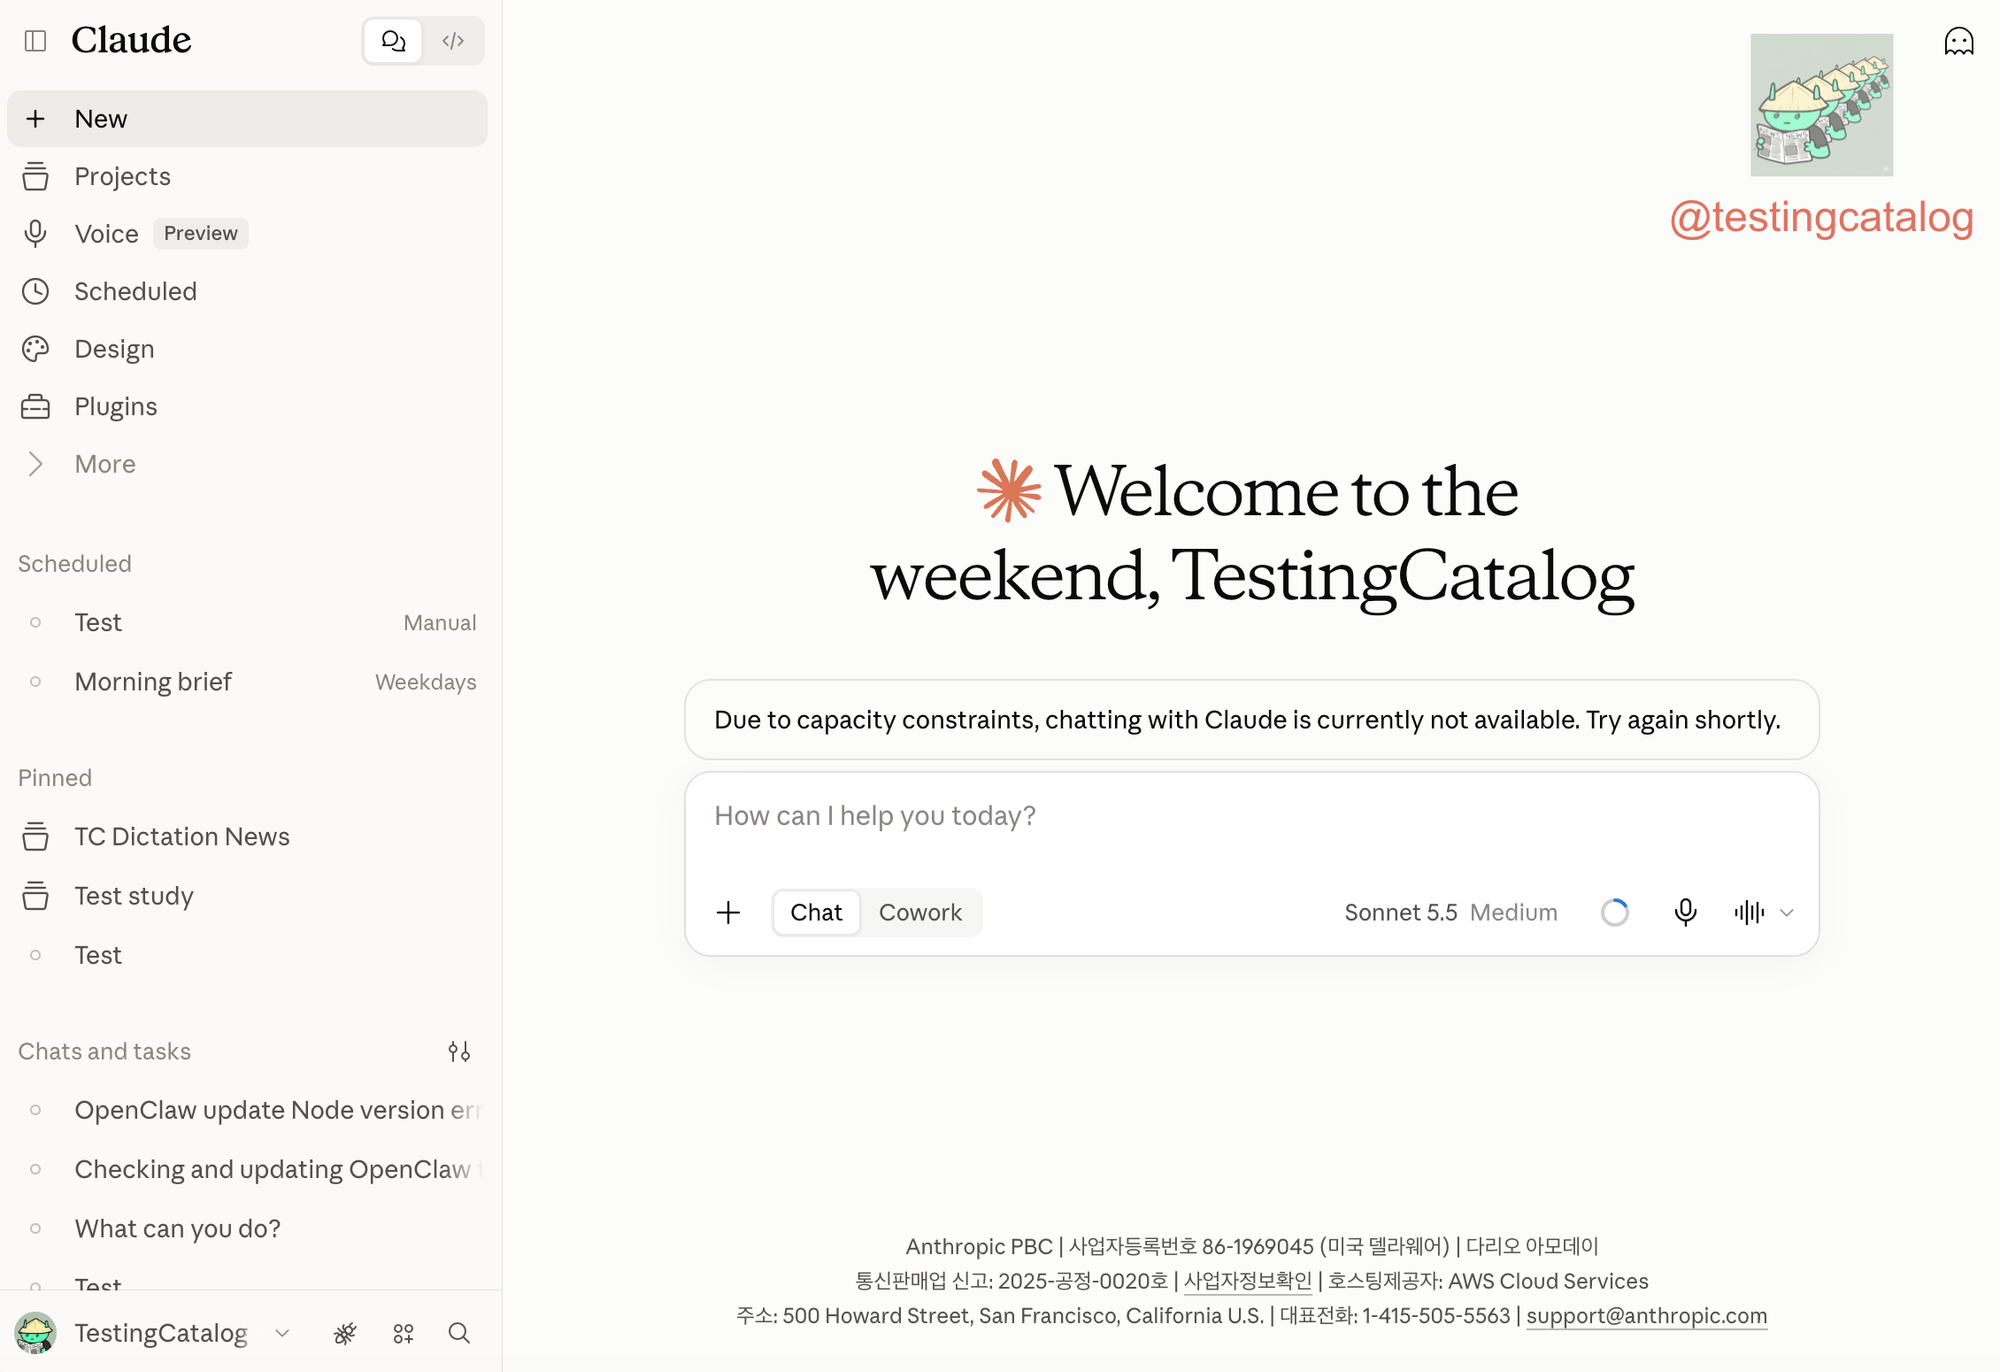Select the Chat mode tab

pyautogui.click(x=816, y=912)
